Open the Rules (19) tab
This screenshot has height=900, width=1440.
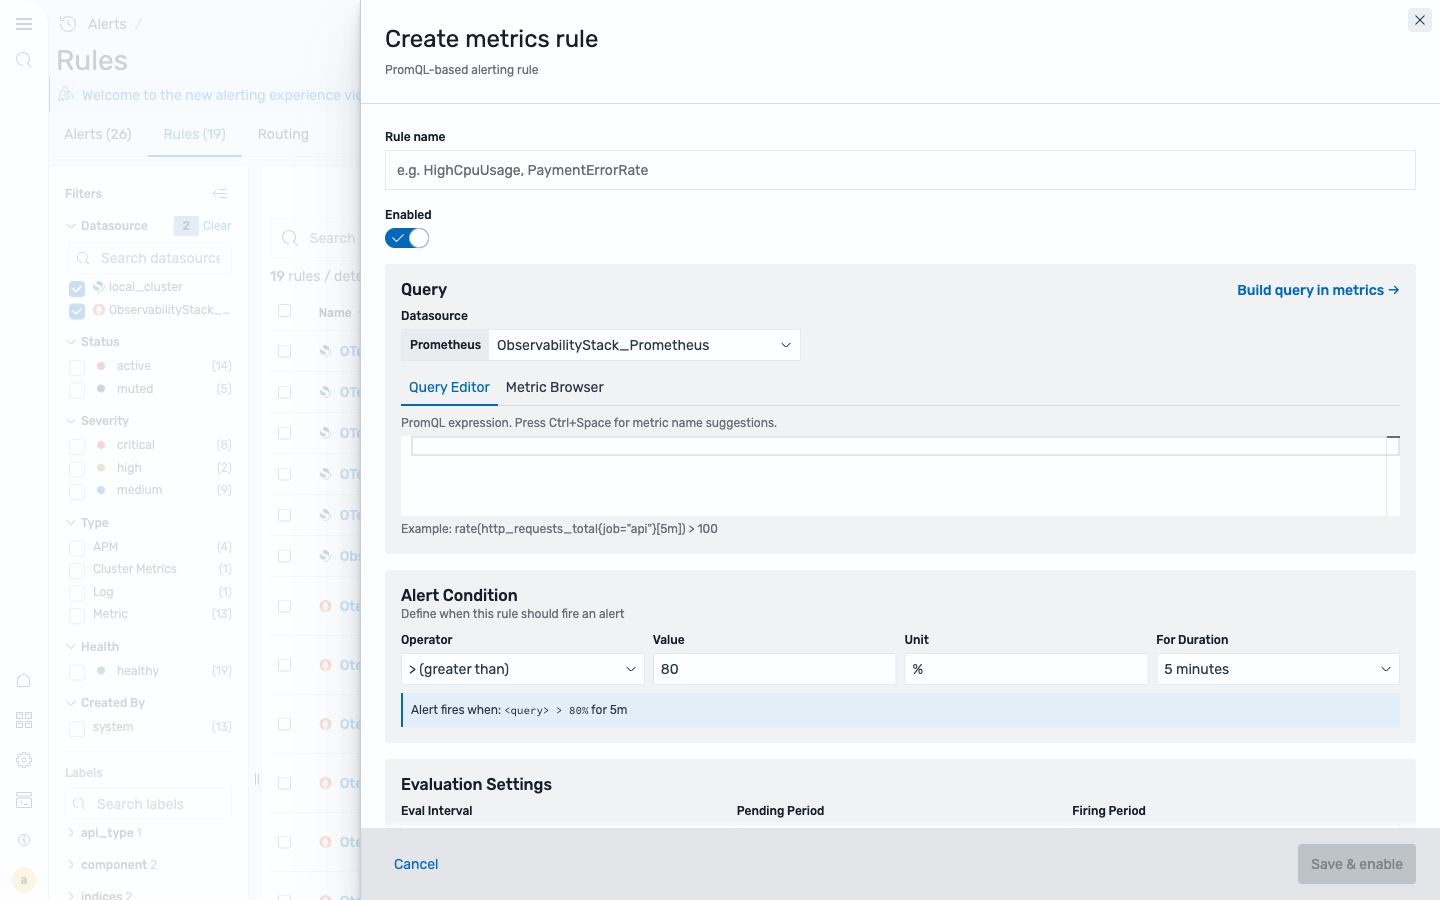pos(195,134)
